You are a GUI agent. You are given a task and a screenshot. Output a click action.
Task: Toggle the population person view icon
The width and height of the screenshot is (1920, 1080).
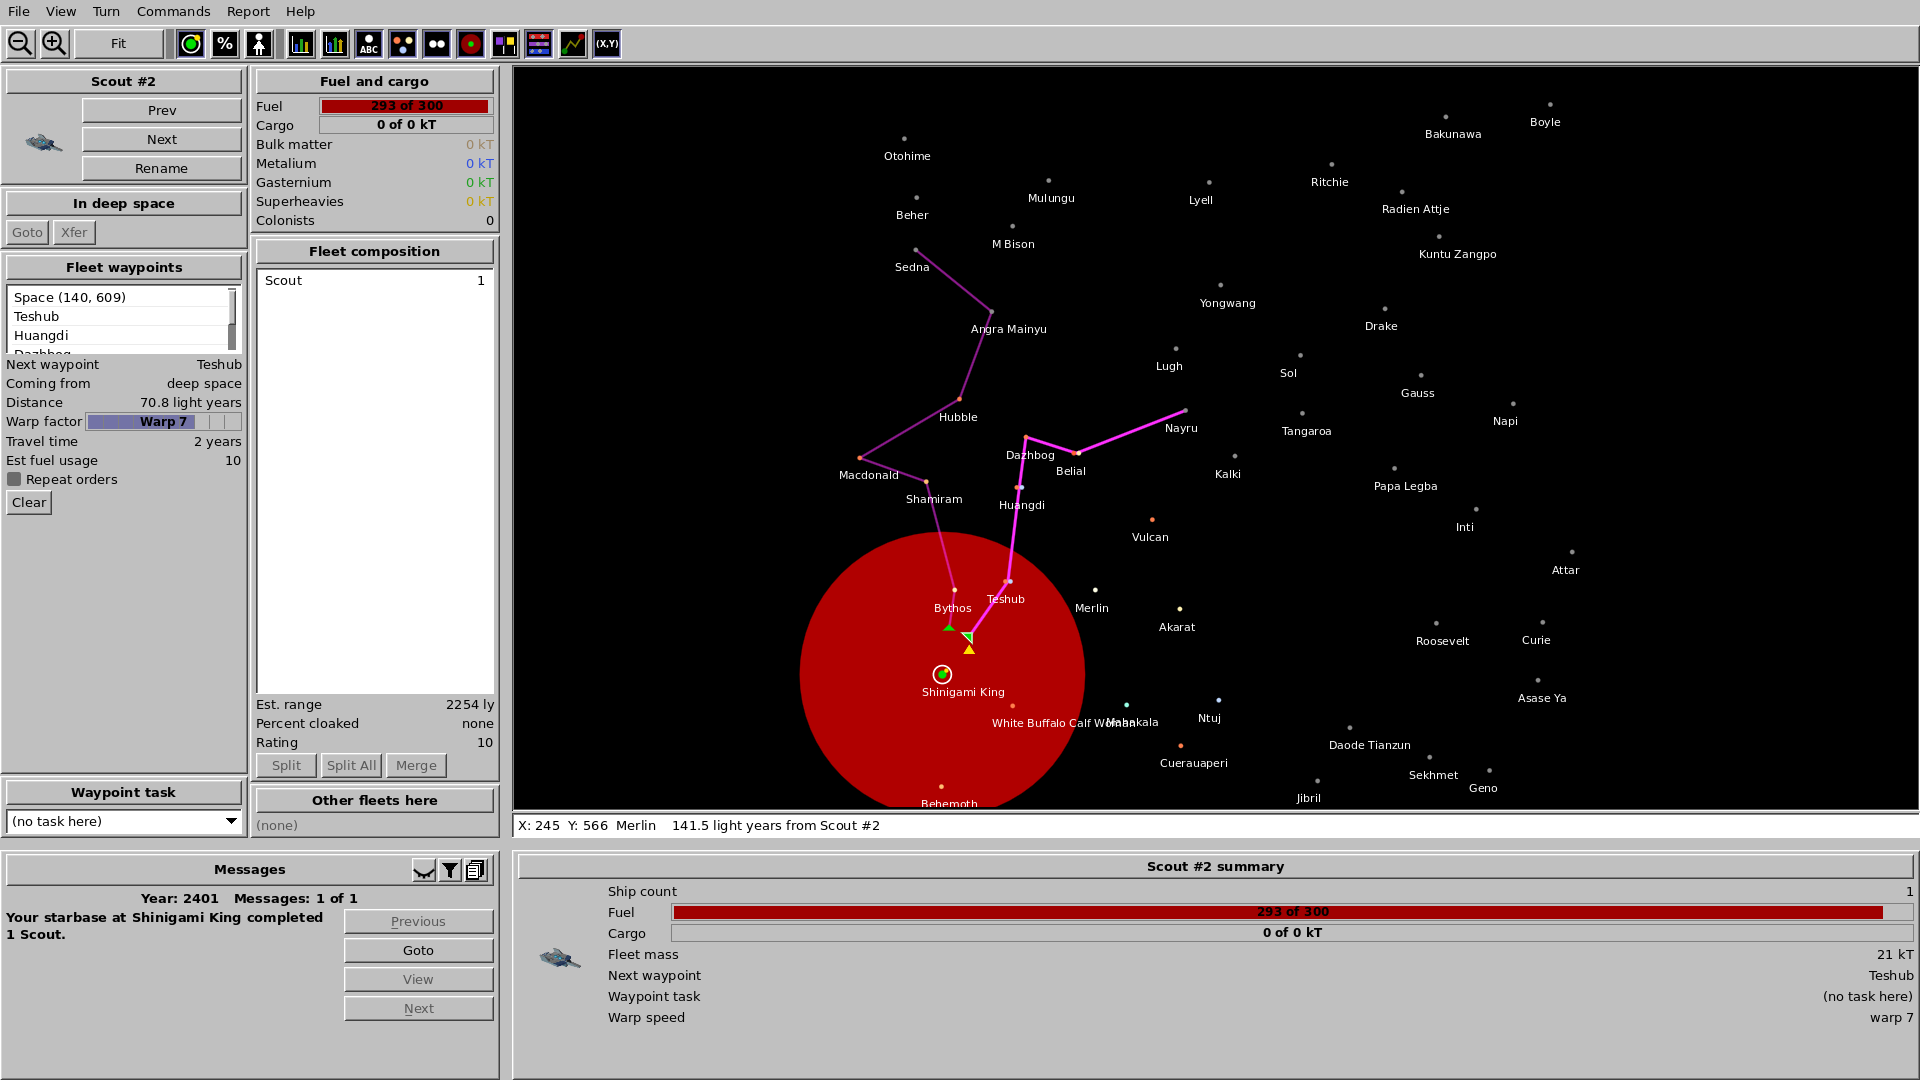click(259, 44)
